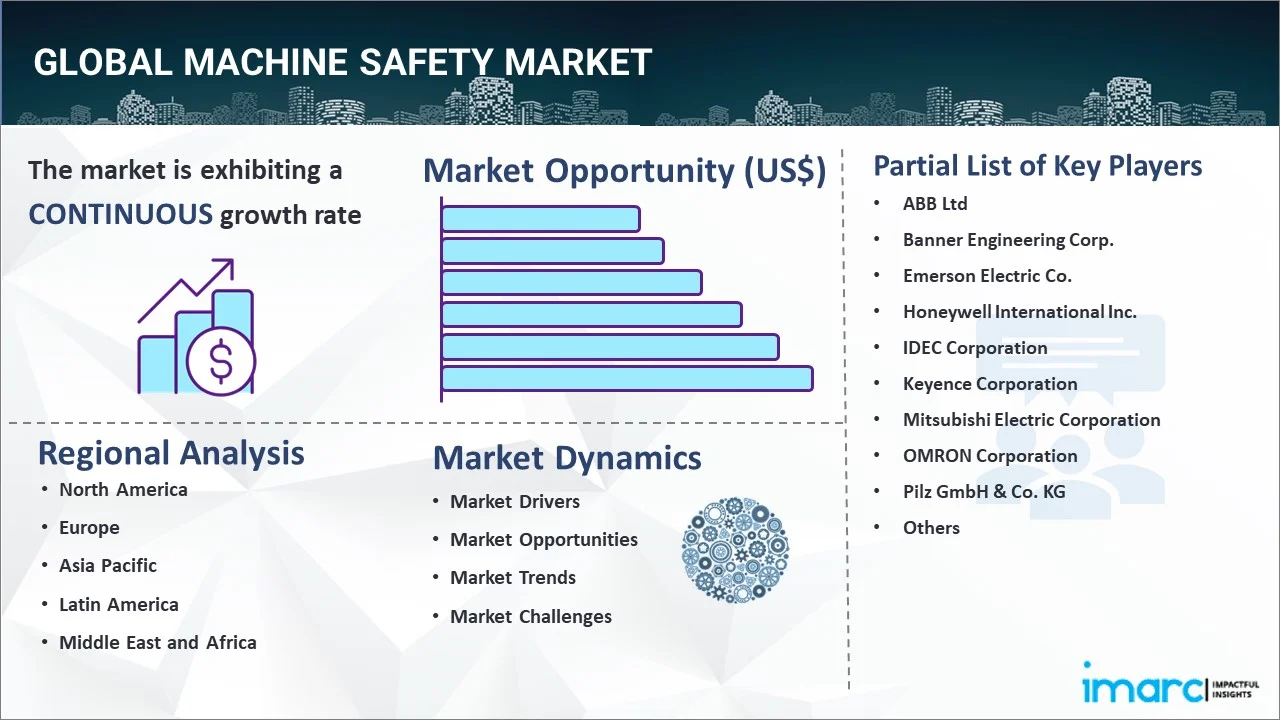Select Market Challenges item

click(x=530, y=617)
